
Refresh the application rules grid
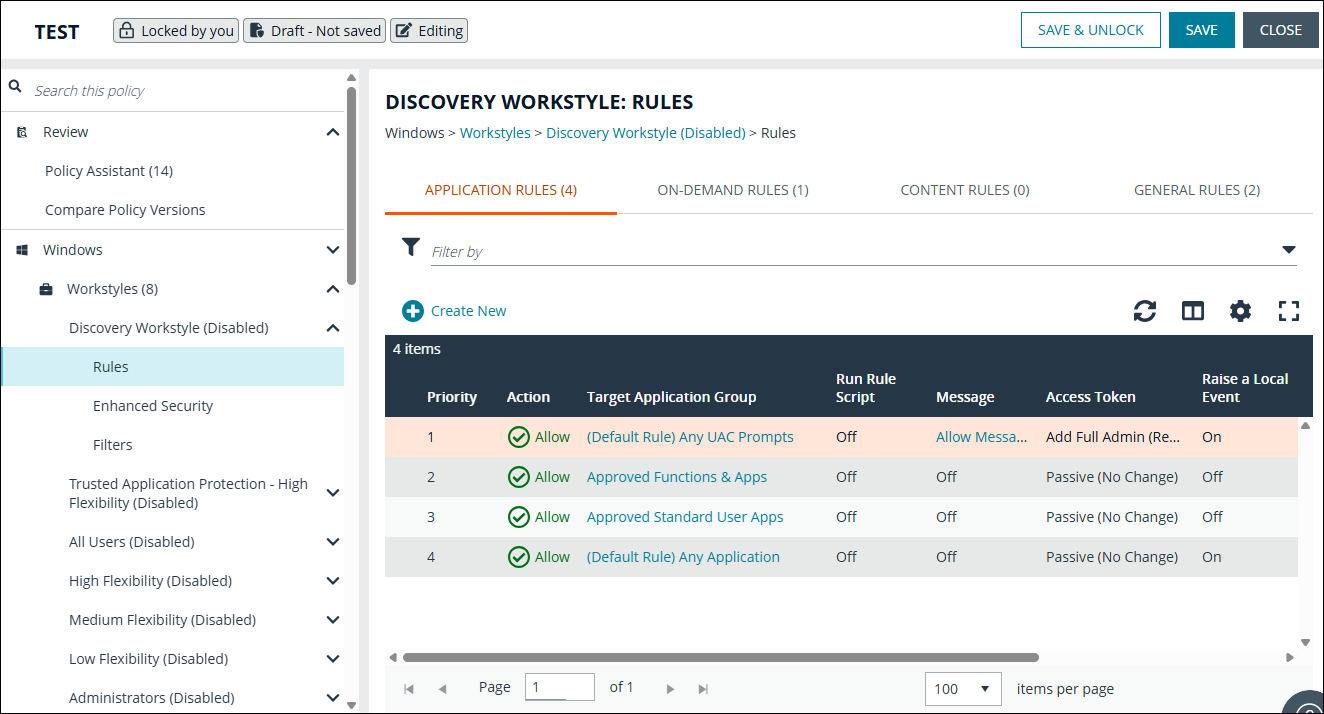point(1144,311)
